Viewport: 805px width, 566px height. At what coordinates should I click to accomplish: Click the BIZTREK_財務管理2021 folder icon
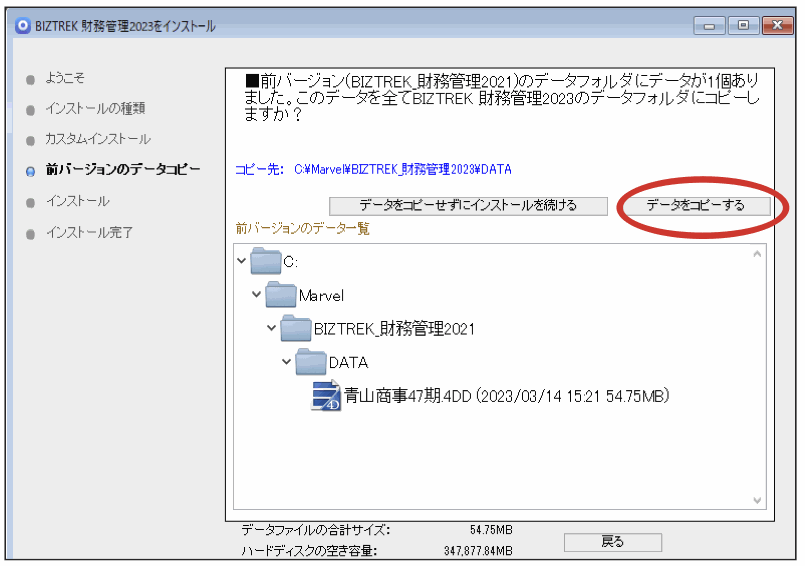pyautogui.click(x=296, y=329)
